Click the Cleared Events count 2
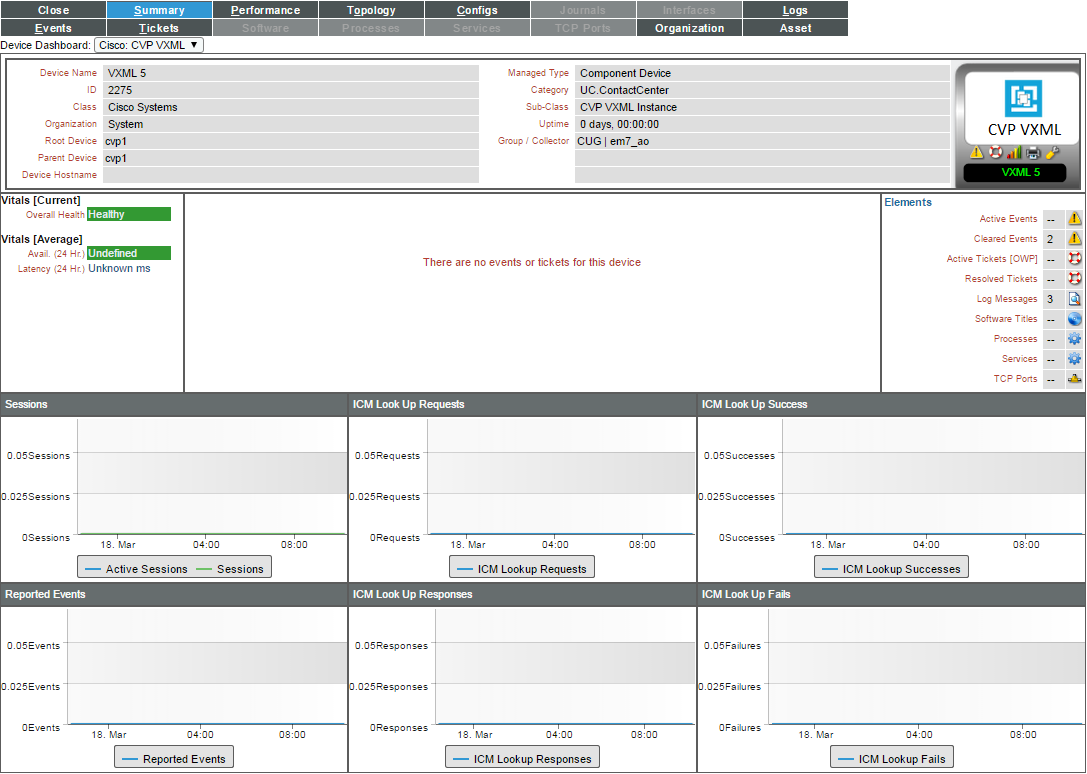Screen dimensions: 1087x774 point(1053,239)
